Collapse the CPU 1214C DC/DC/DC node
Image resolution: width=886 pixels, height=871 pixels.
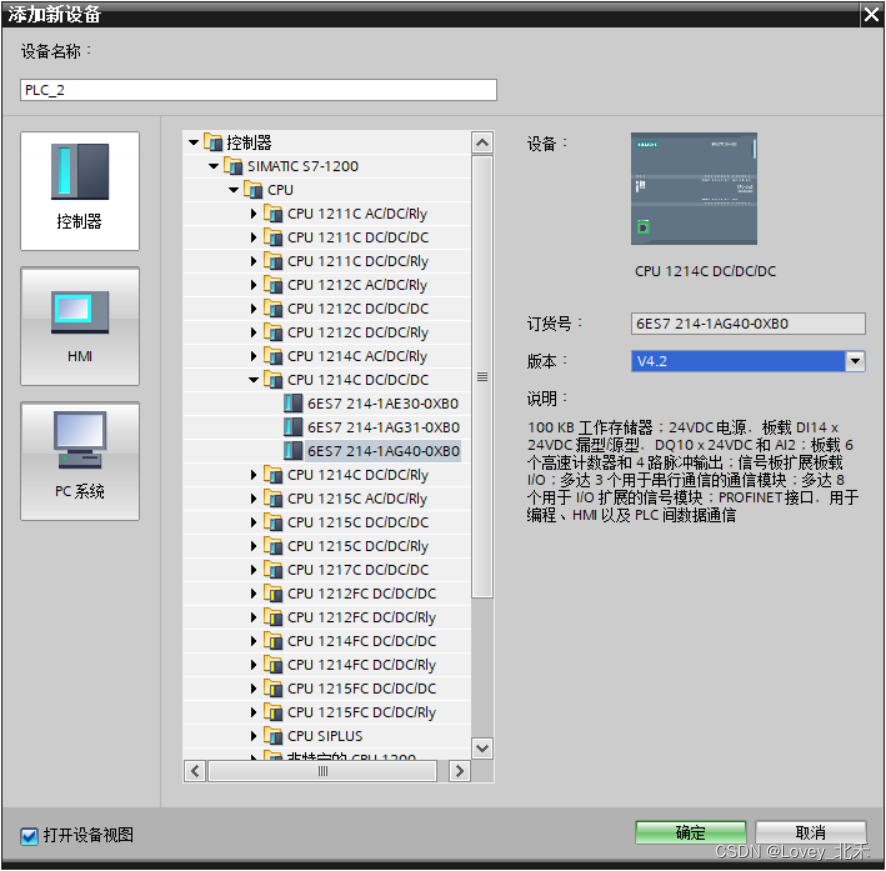point(254,380)
